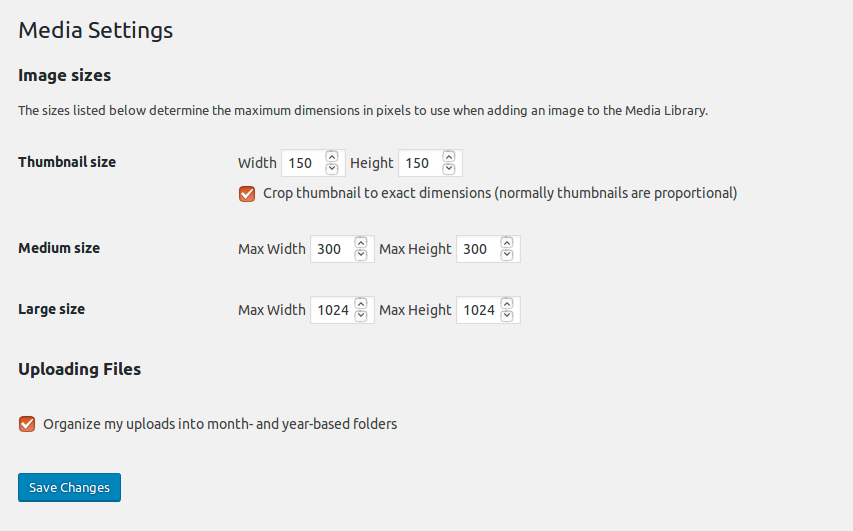Decrease Medium size Max Height
This screenshot has width=853, height=531.
[507, 255]
